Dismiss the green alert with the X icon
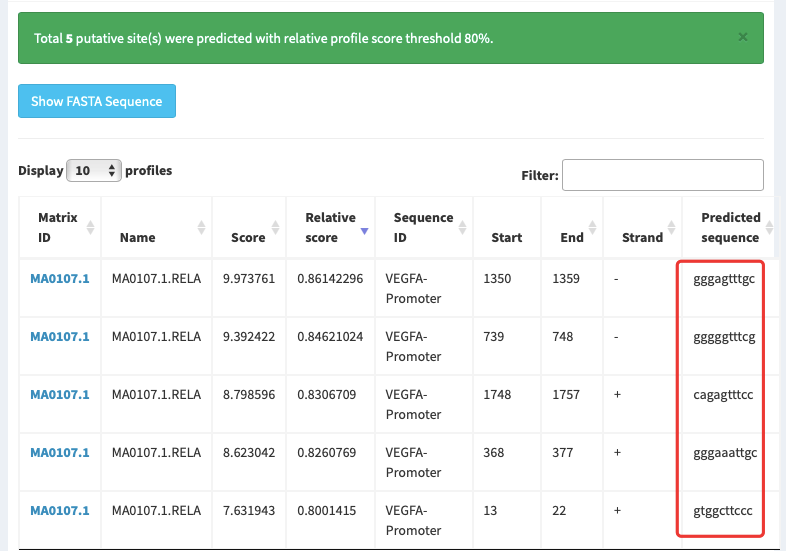 pos(743,37)
